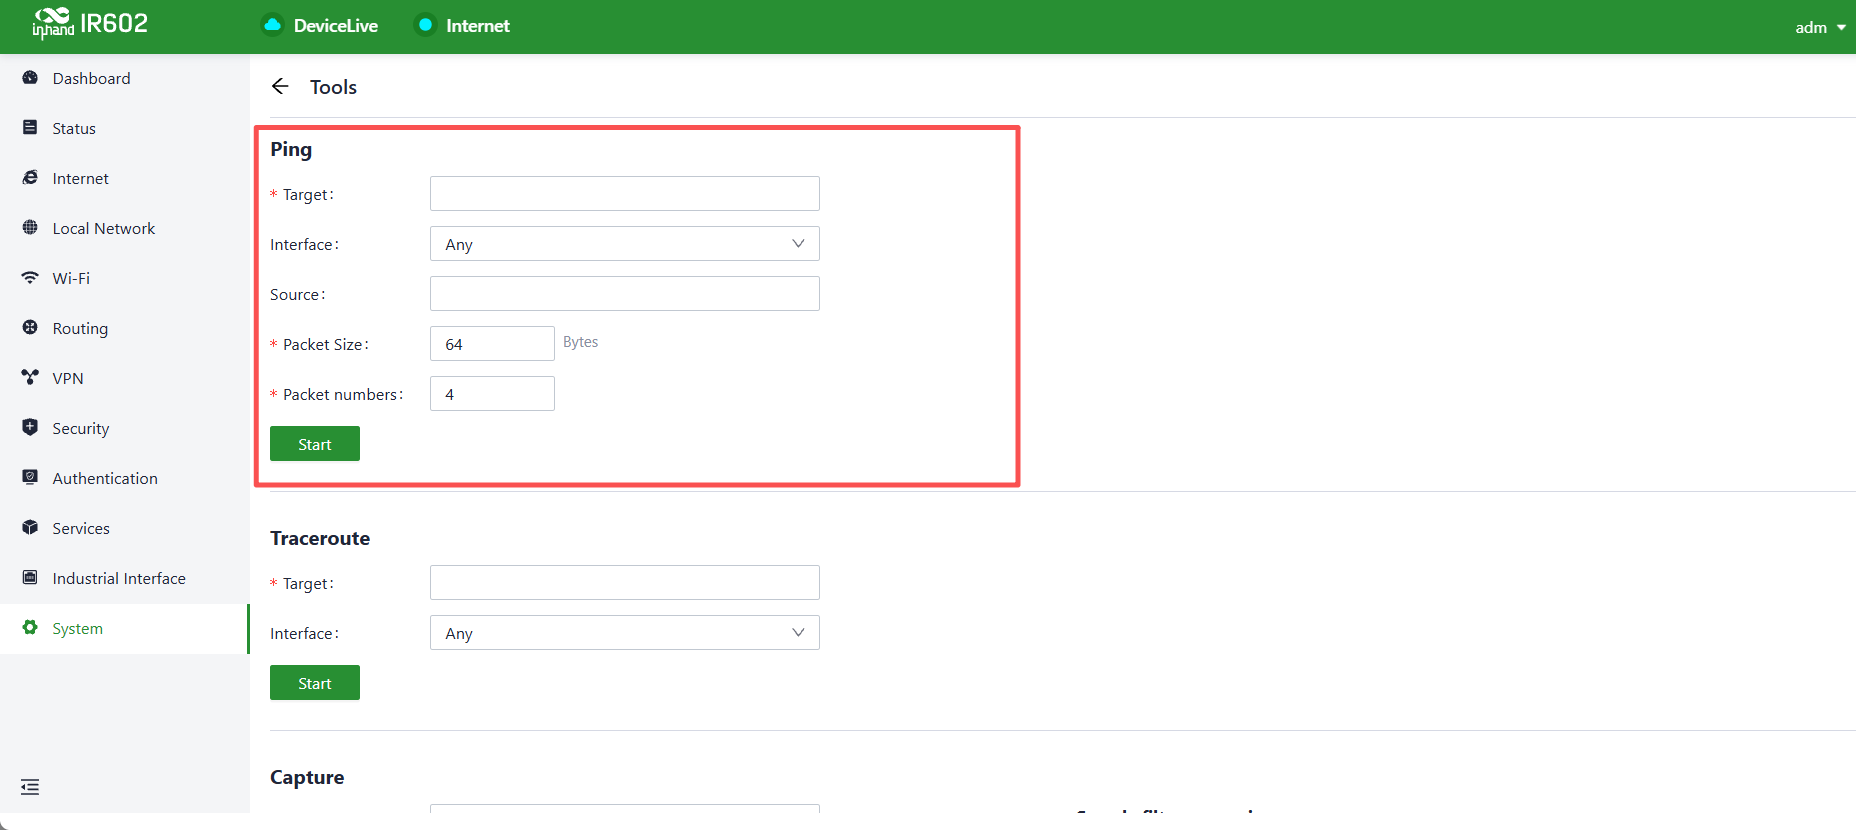The image size is (1856, 830).
Task: Click the System menu item label
Action: point(78,629)
